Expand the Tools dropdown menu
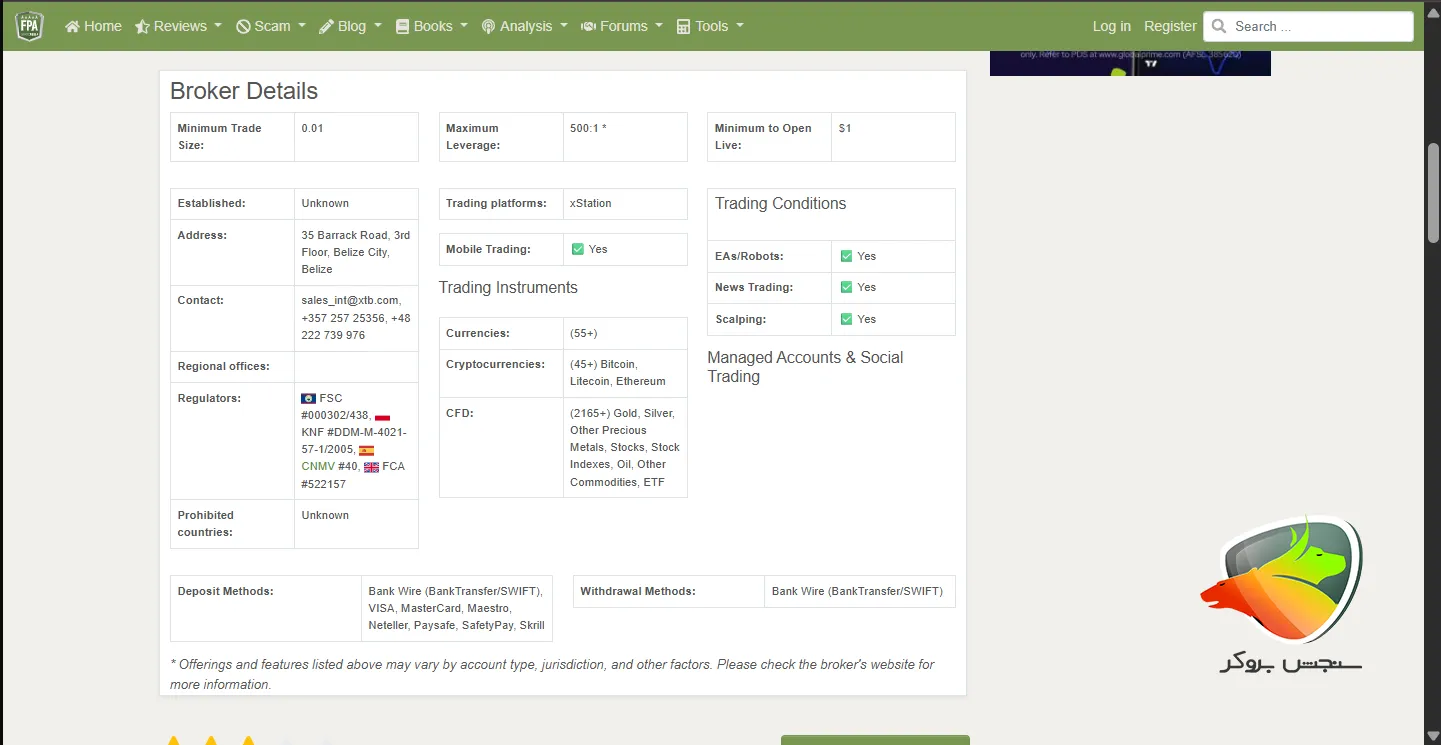The image size is (1441, 745). click(710, 27)
